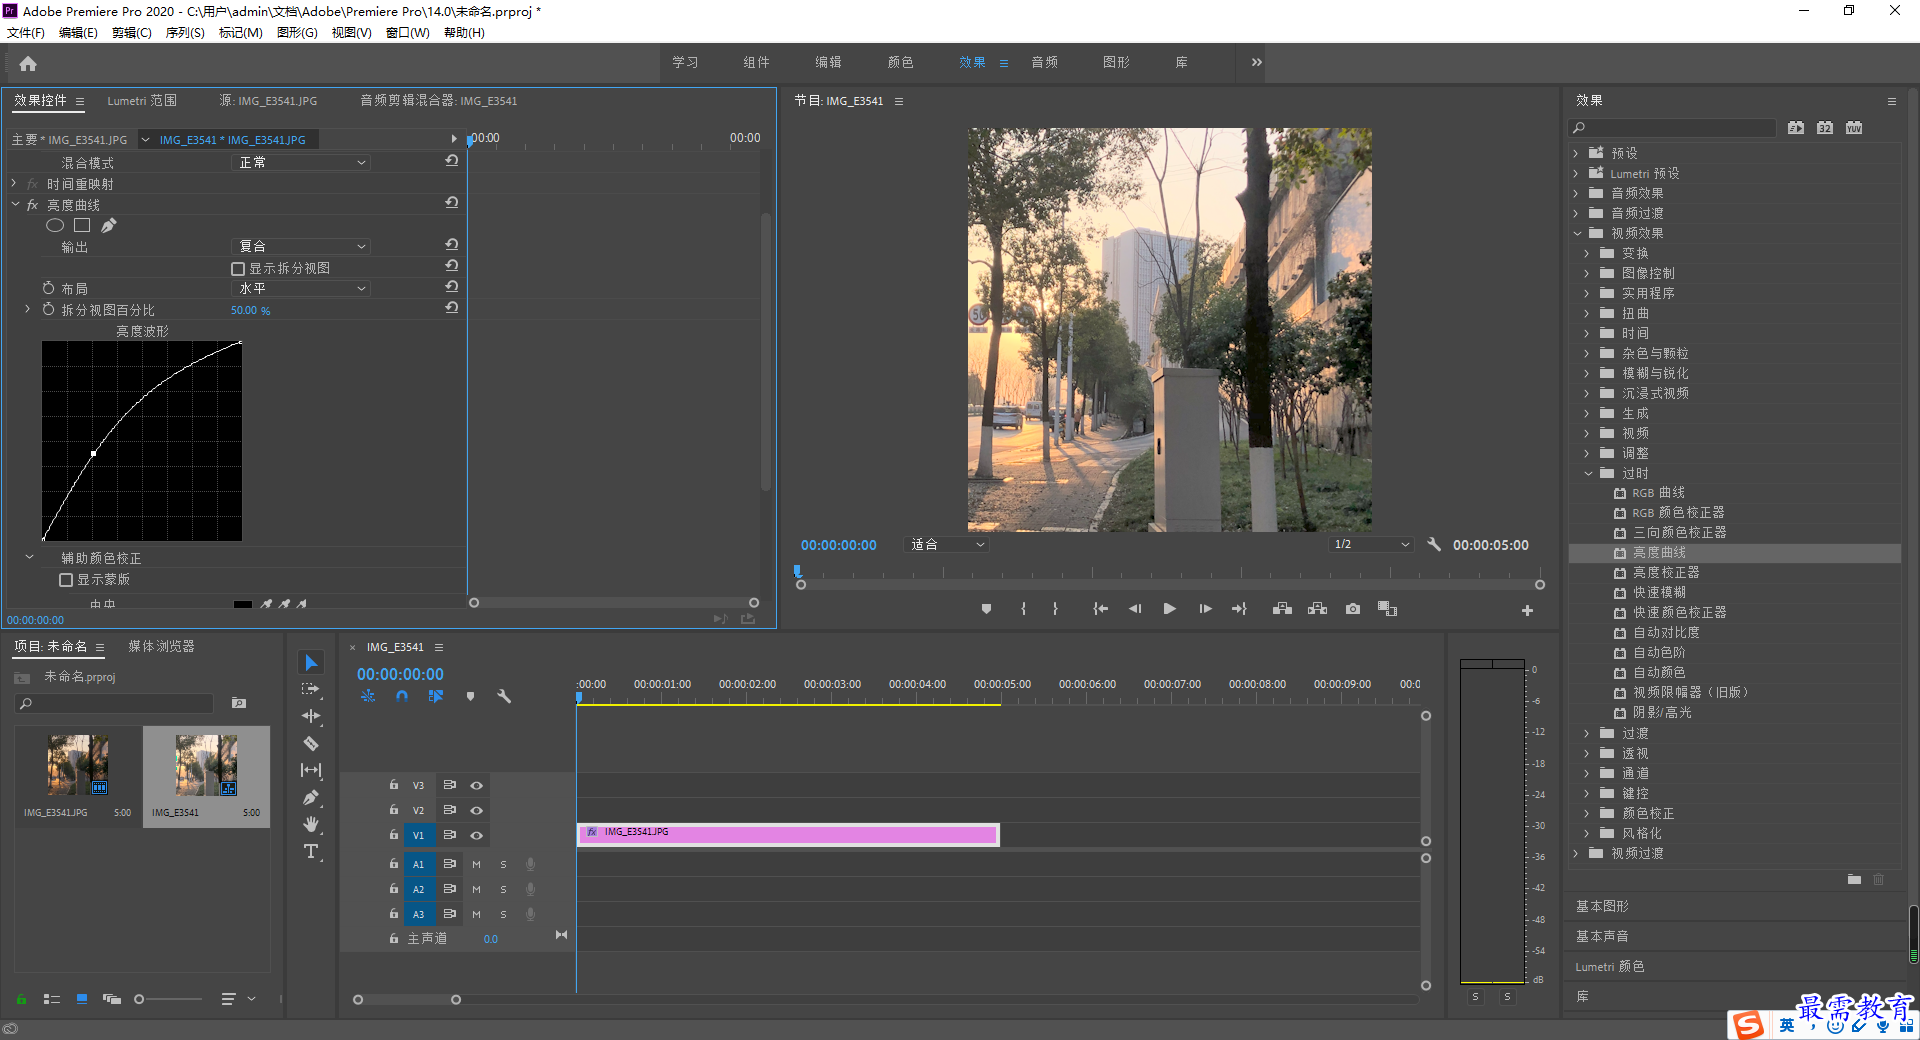Open 基本图形 panel
This screenshot has width=1920, height=1040.
tap(1602, 907)
